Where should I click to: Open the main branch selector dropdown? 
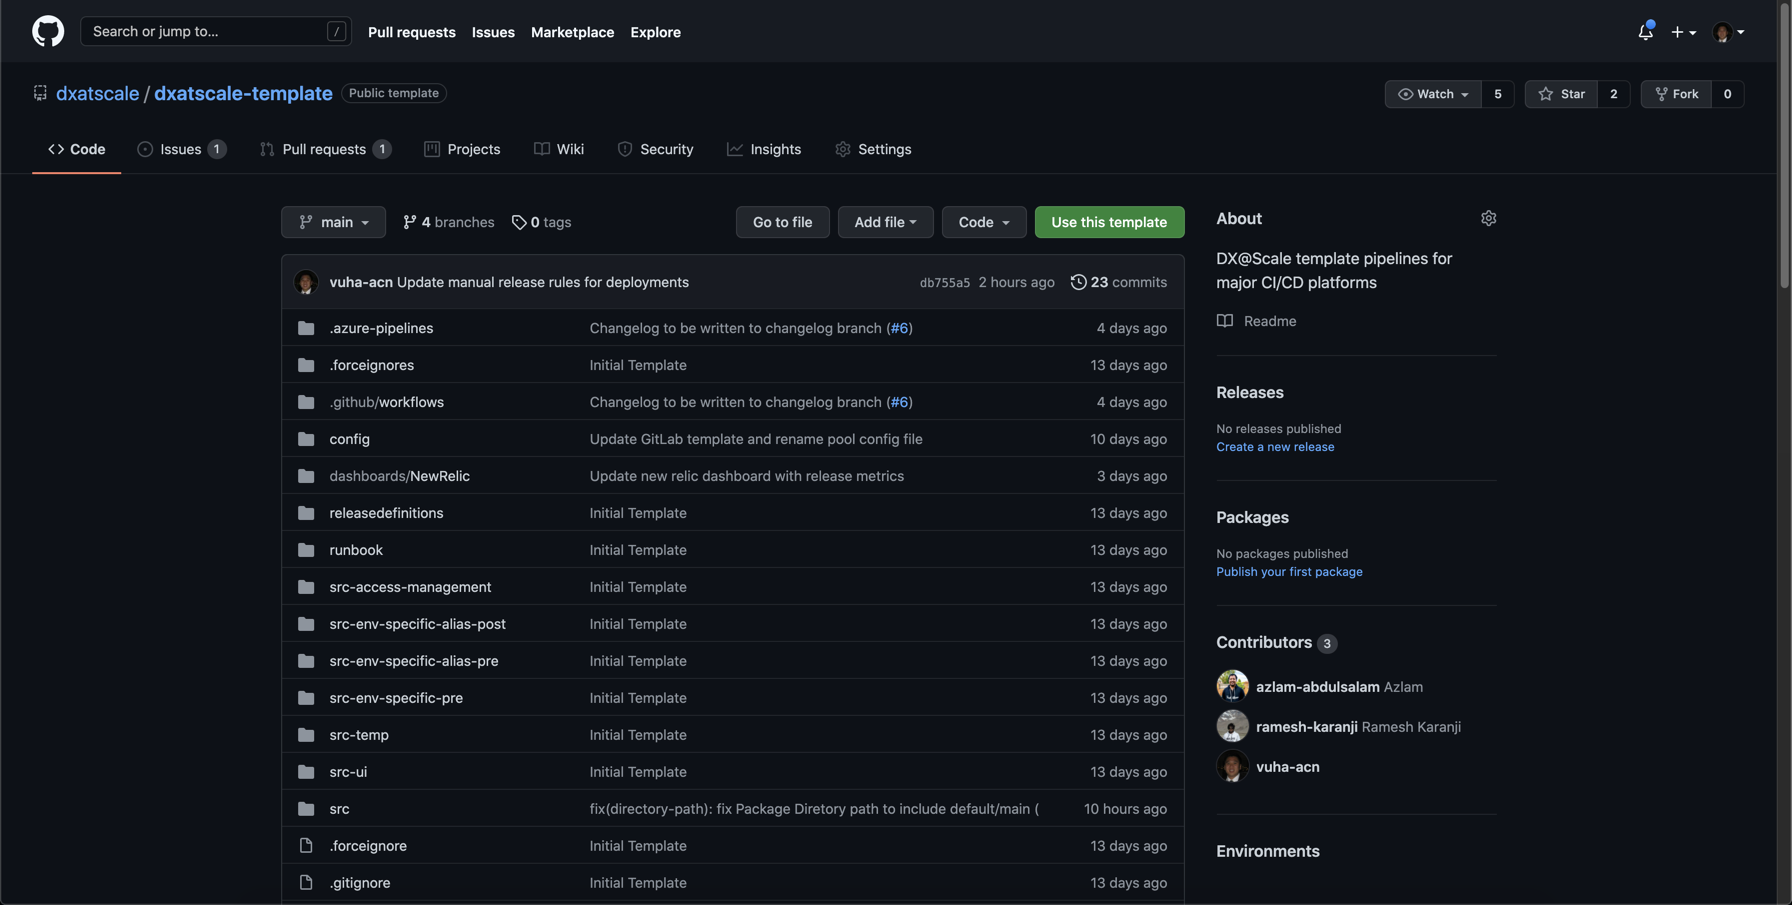coord(333,222)
